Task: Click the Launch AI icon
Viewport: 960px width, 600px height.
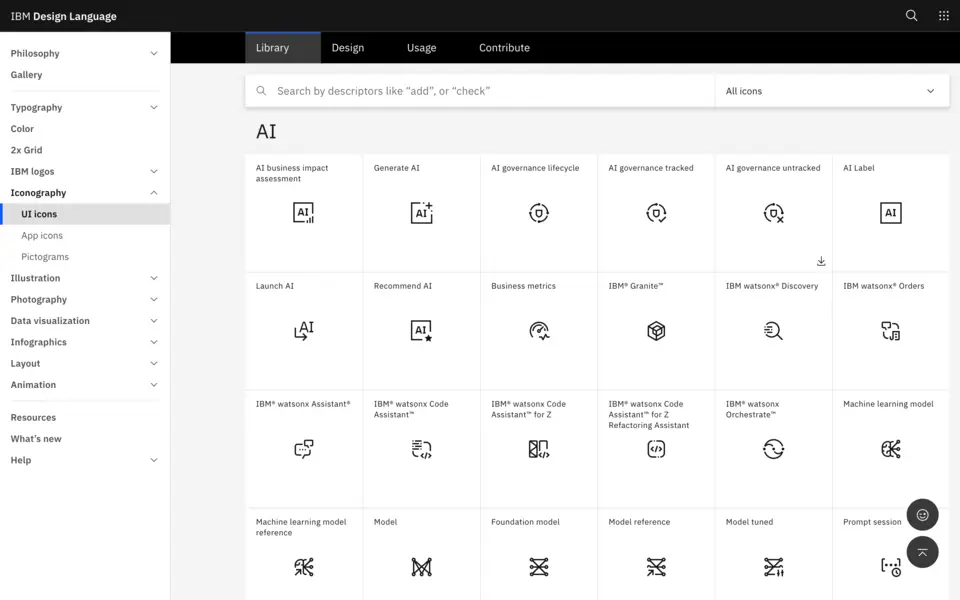Action: click(x=303, y=331)
